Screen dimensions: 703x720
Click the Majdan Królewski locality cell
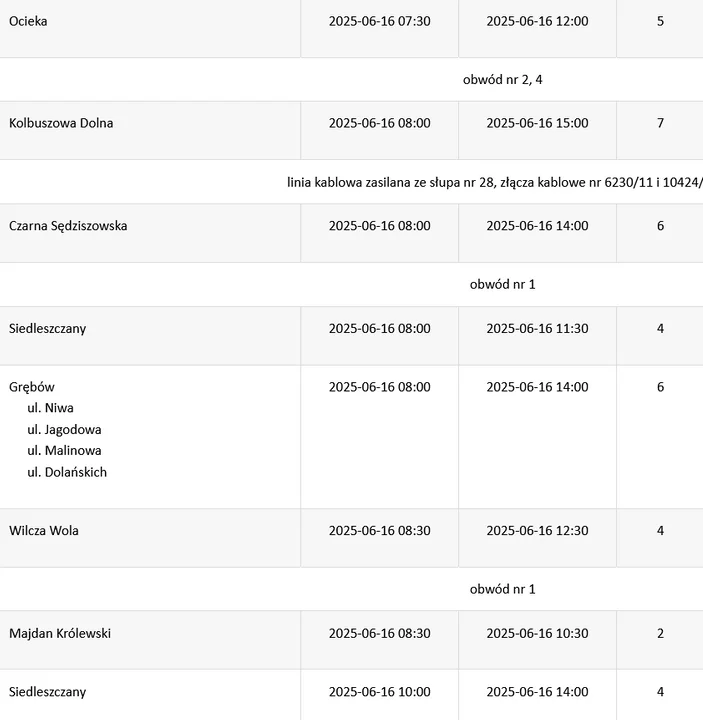click(60, 633)
